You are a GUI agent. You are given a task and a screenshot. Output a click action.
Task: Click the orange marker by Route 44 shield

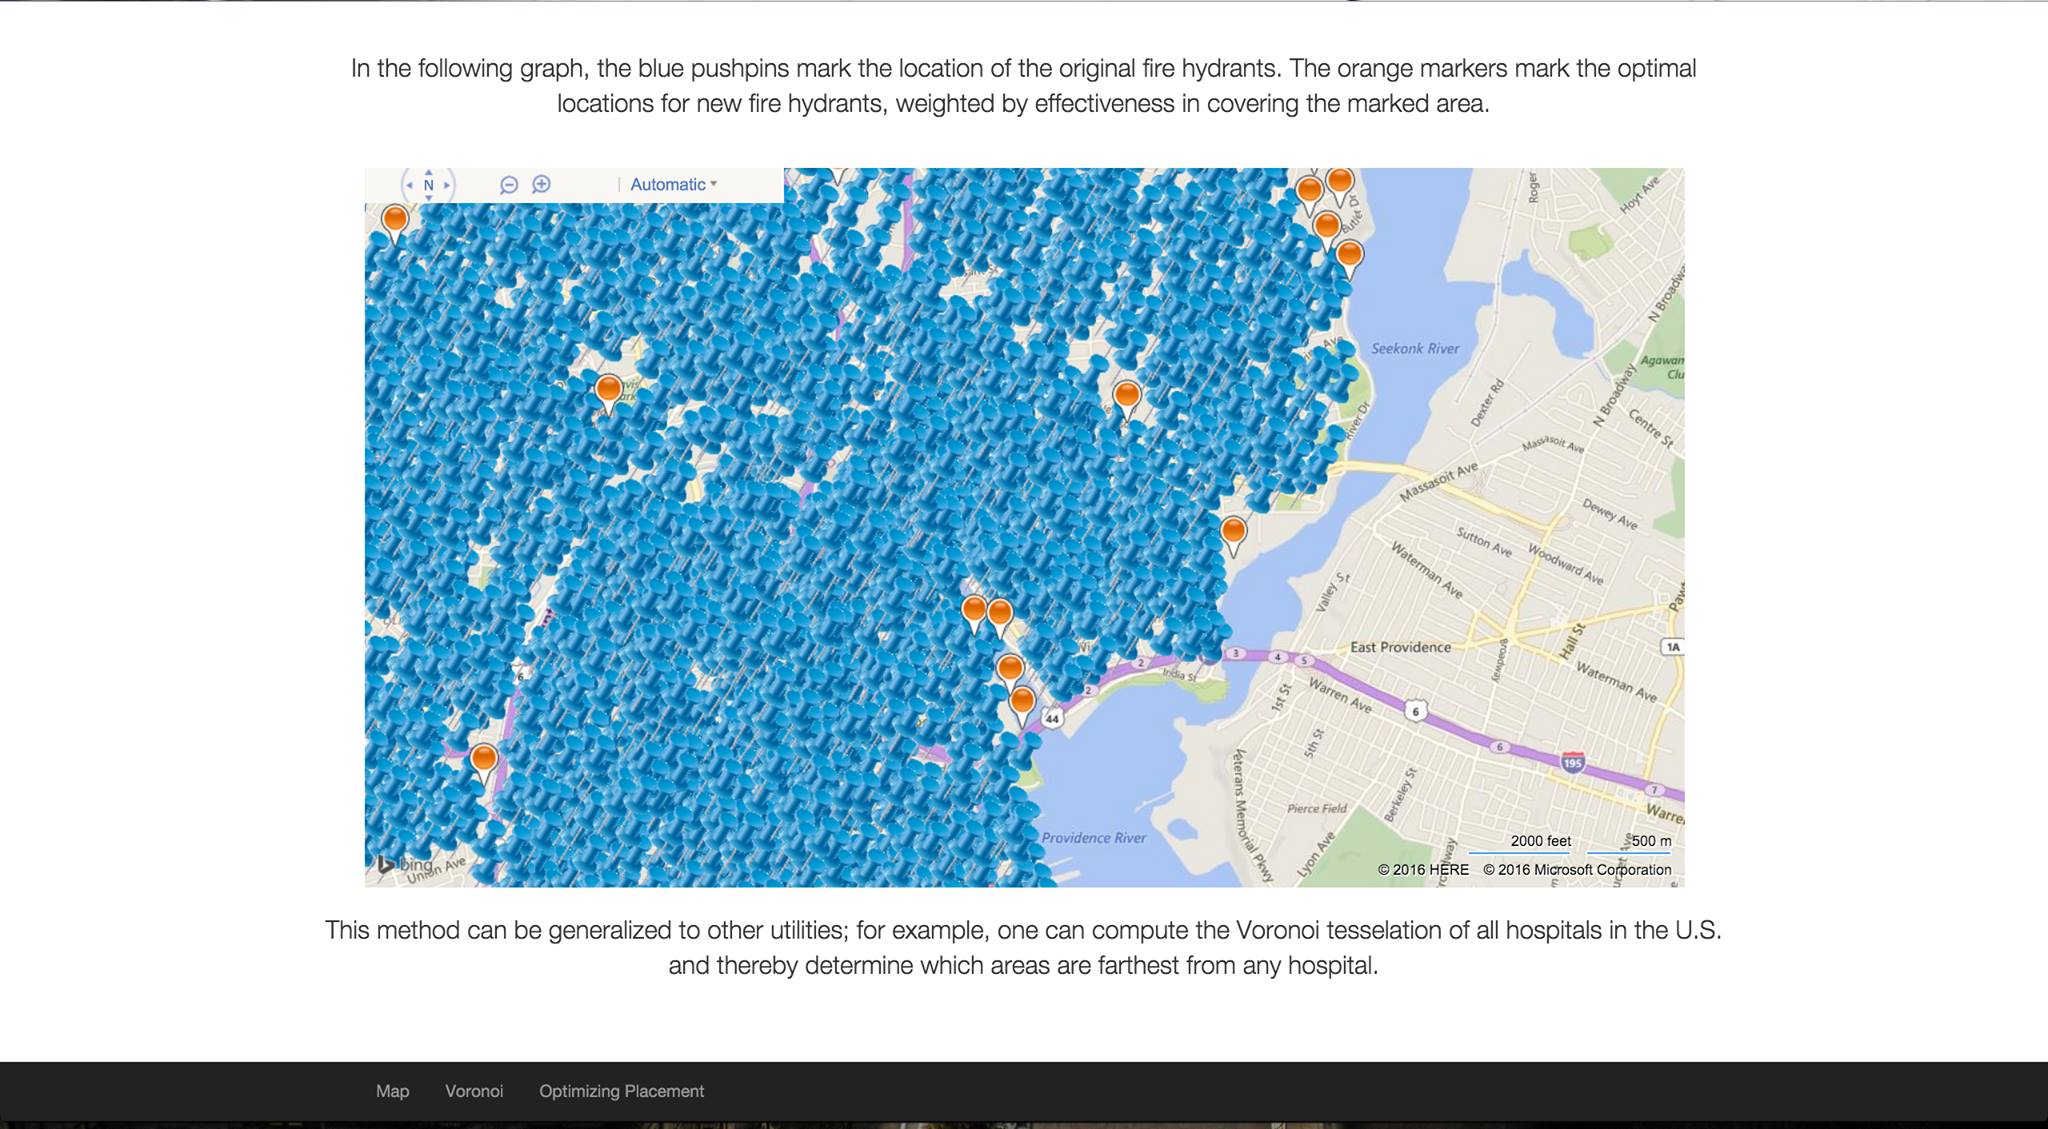click(1022, 701)
